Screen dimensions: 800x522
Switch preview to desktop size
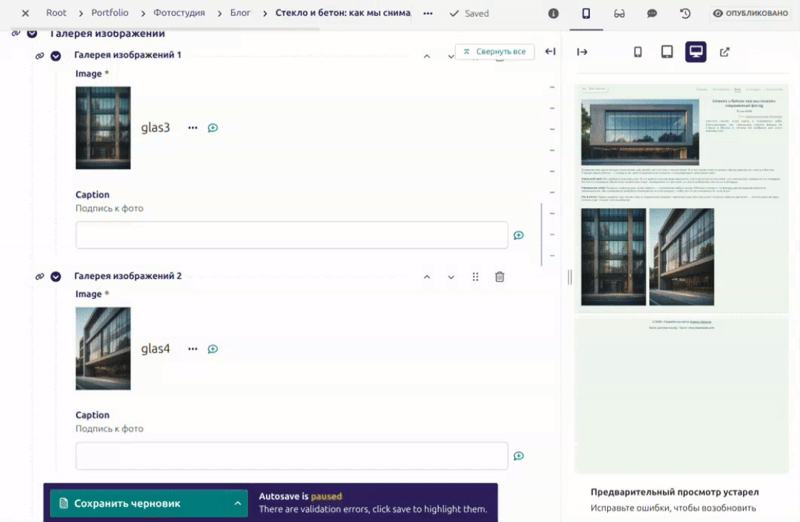(695, 52)
